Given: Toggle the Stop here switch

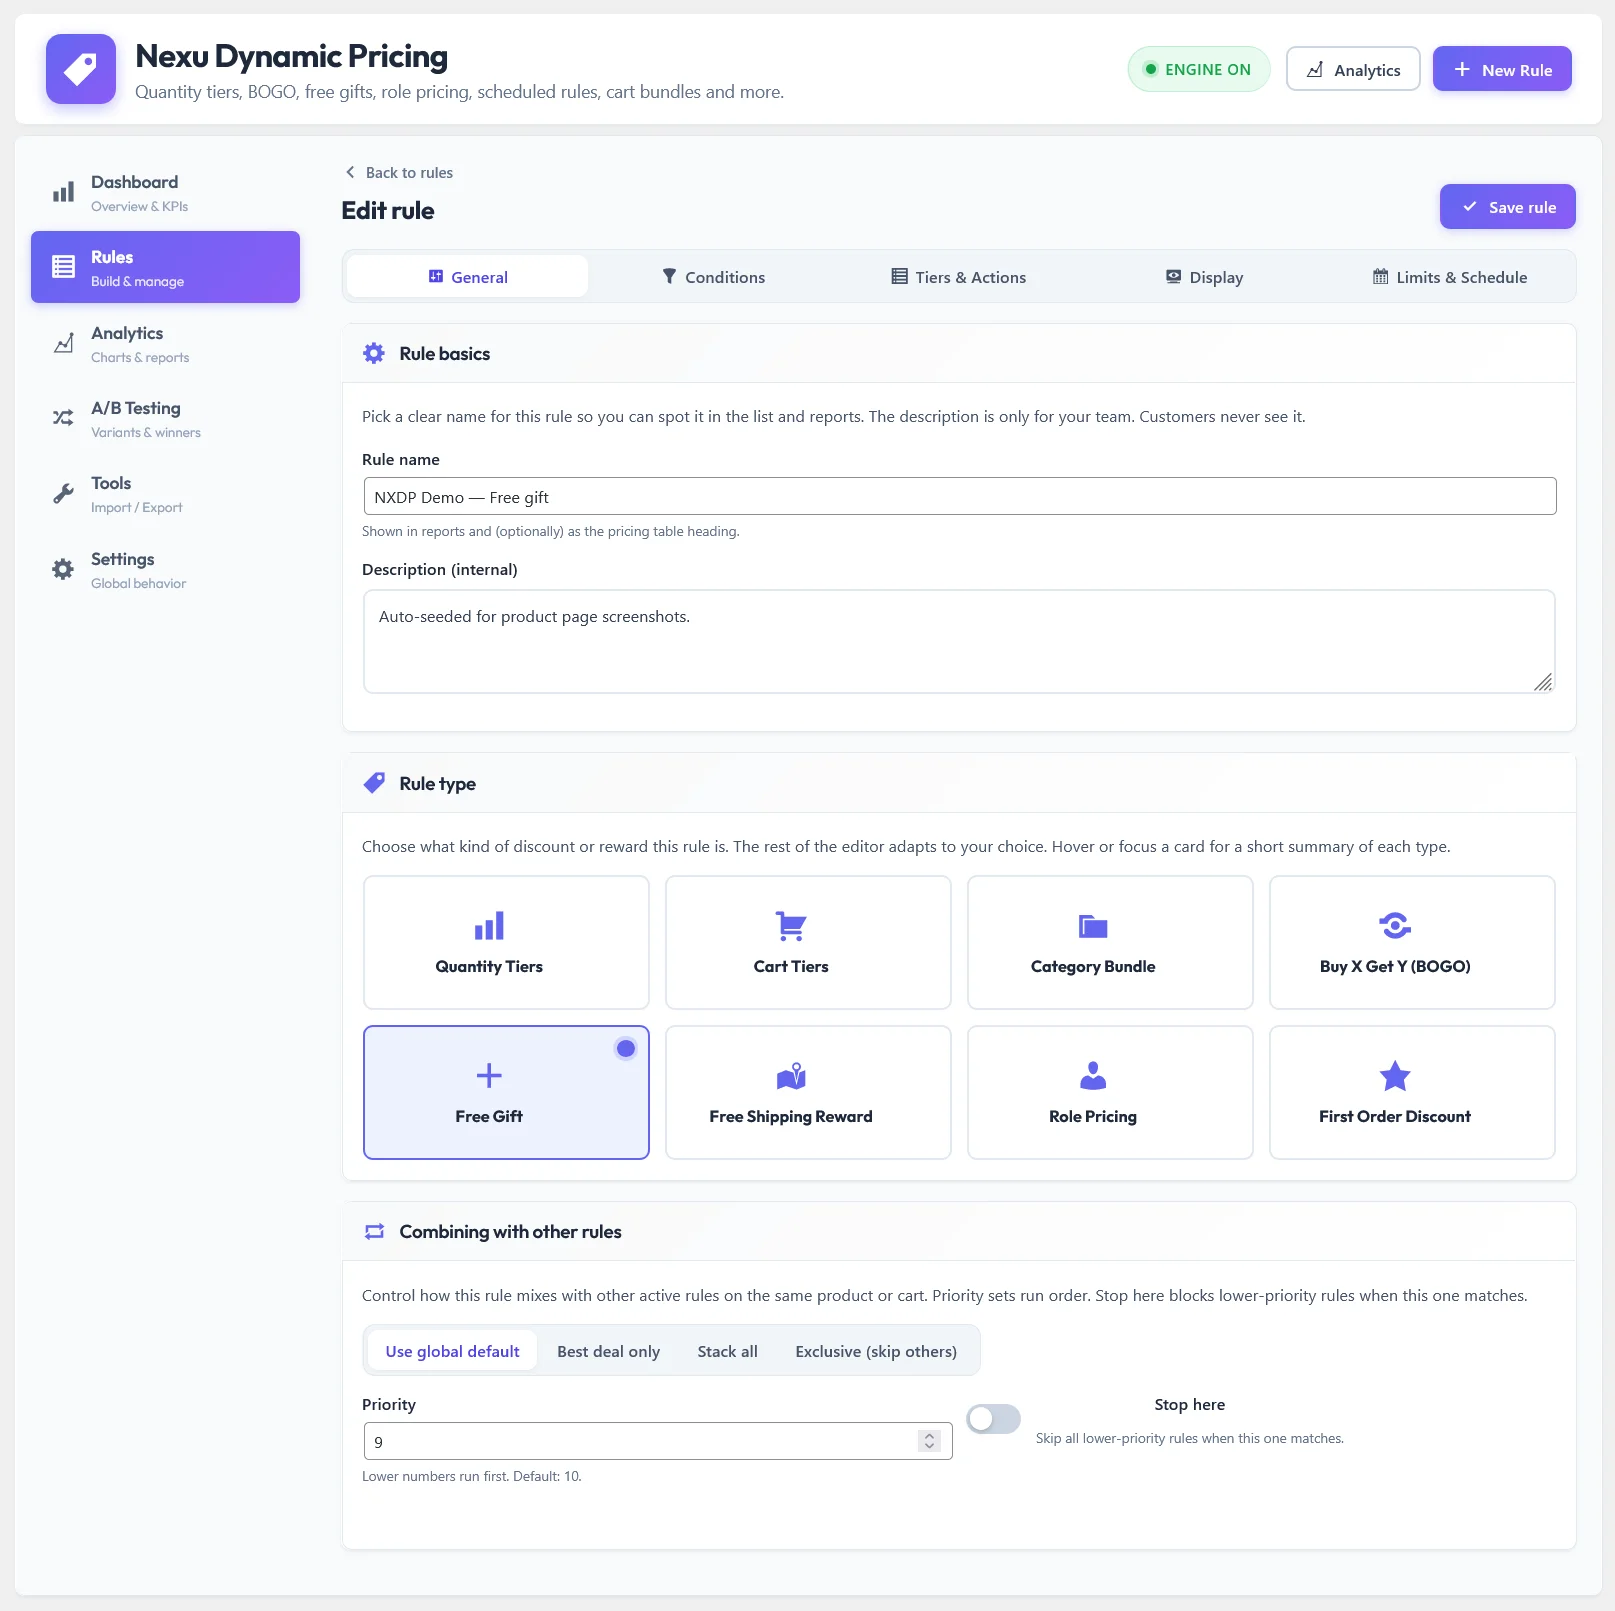Looking at the screenshot, I should pos(993,1418).
